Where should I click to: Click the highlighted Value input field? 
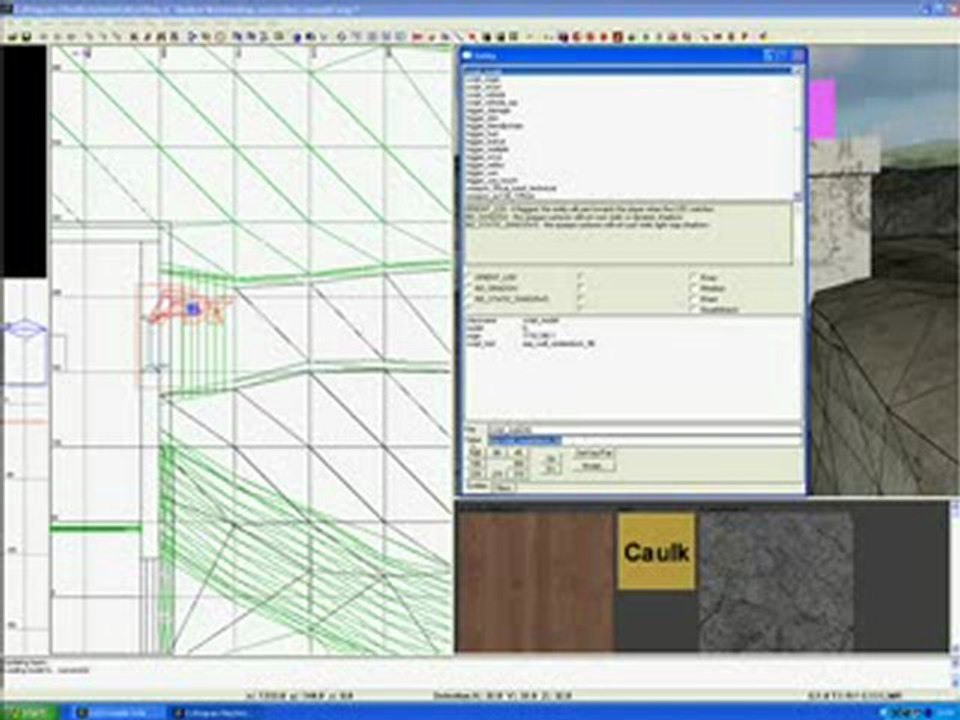pyautogui.click(x=644, y=440)
